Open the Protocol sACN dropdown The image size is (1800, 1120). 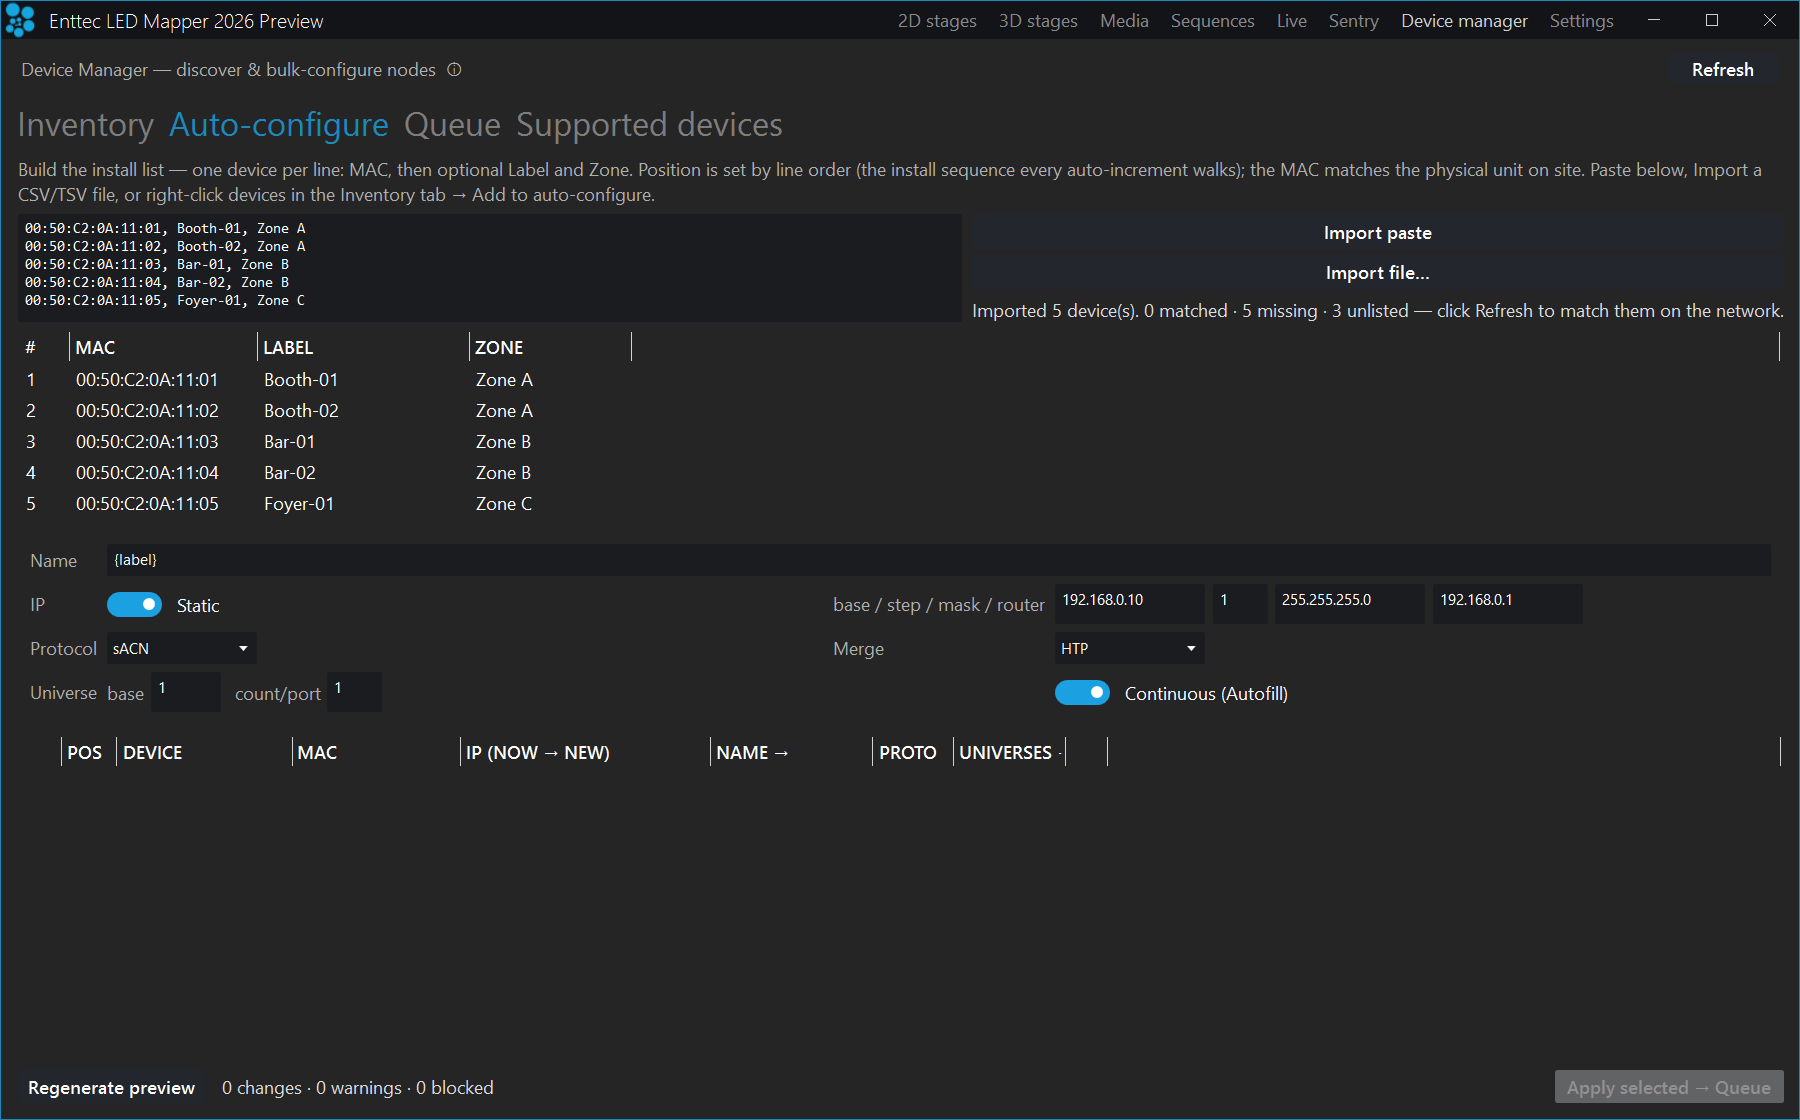click(x=181, y=648)
